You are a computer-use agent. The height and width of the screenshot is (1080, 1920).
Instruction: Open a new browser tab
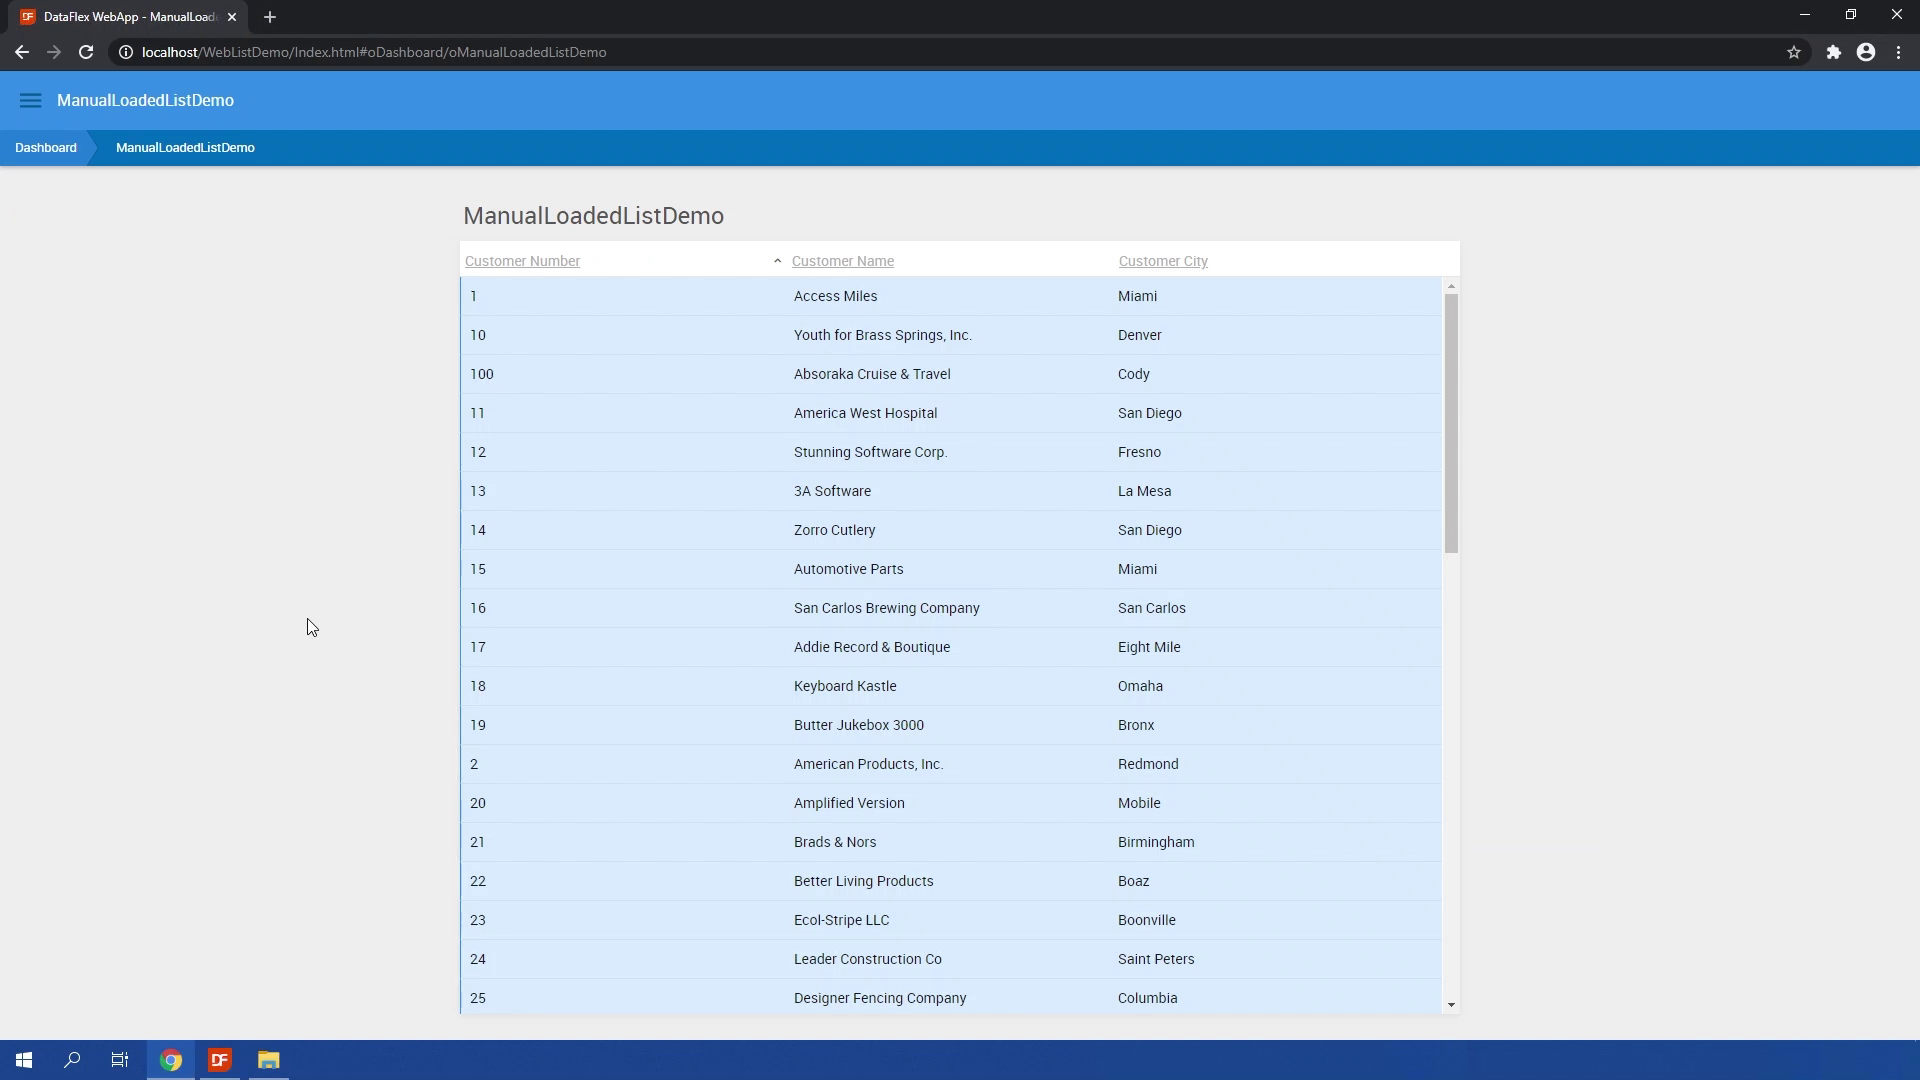[x=270, y=17]
